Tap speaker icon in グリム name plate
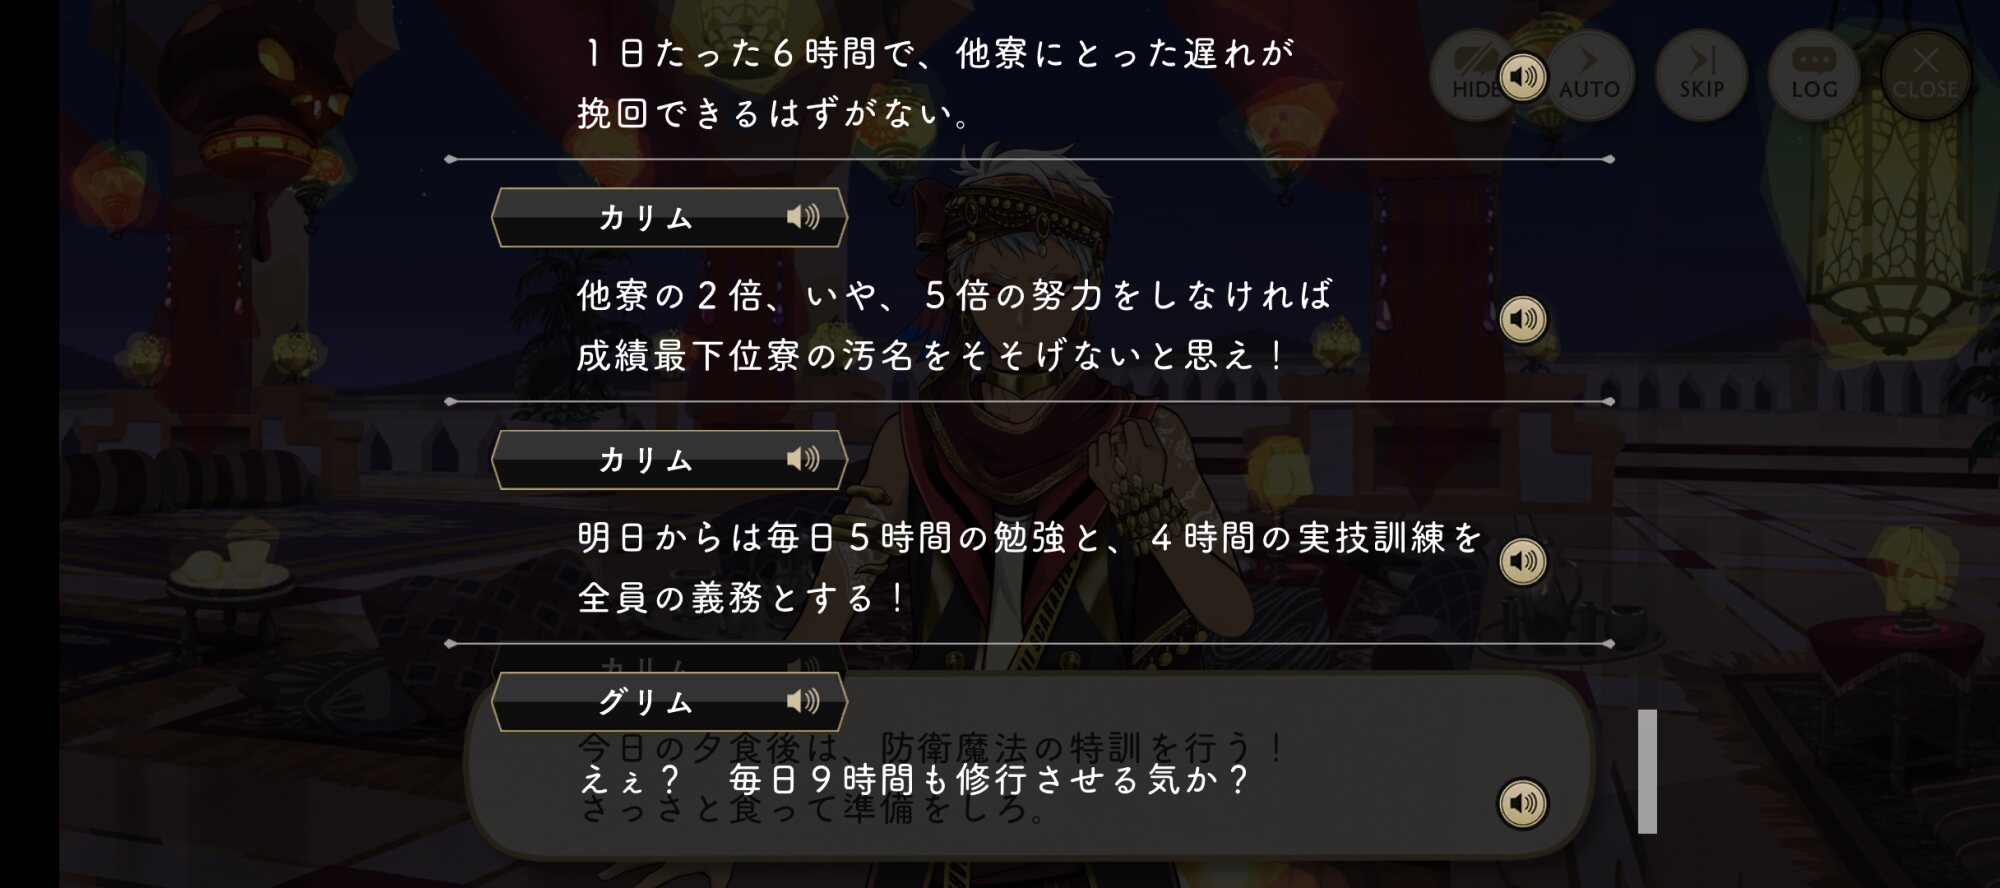The height and width of the screenshot is (888, 2000). point(803,700)
